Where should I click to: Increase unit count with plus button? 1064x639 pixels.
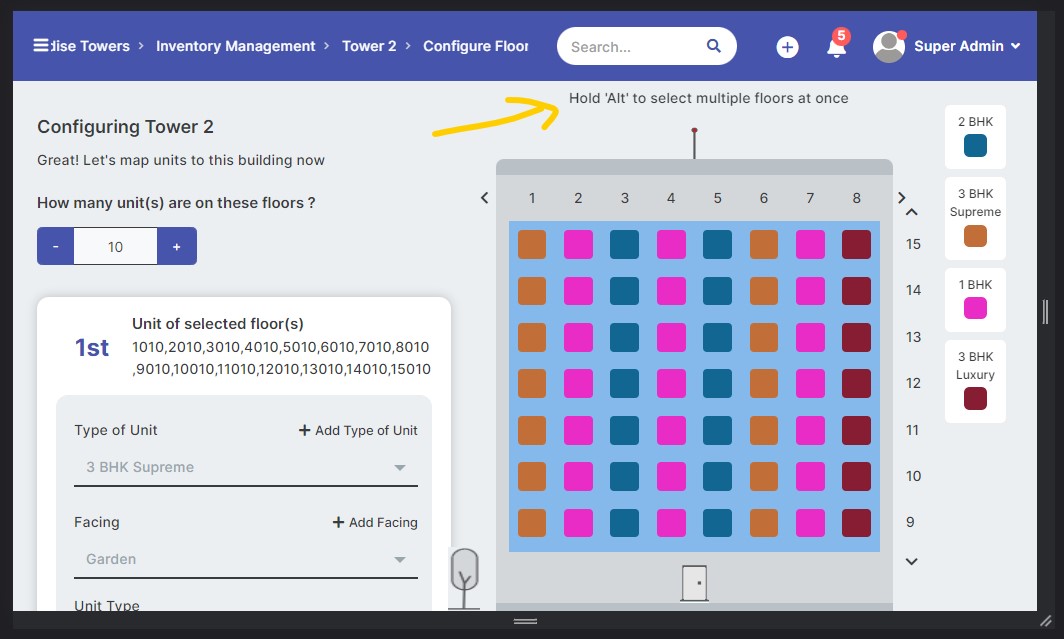(x=176, y=246)
